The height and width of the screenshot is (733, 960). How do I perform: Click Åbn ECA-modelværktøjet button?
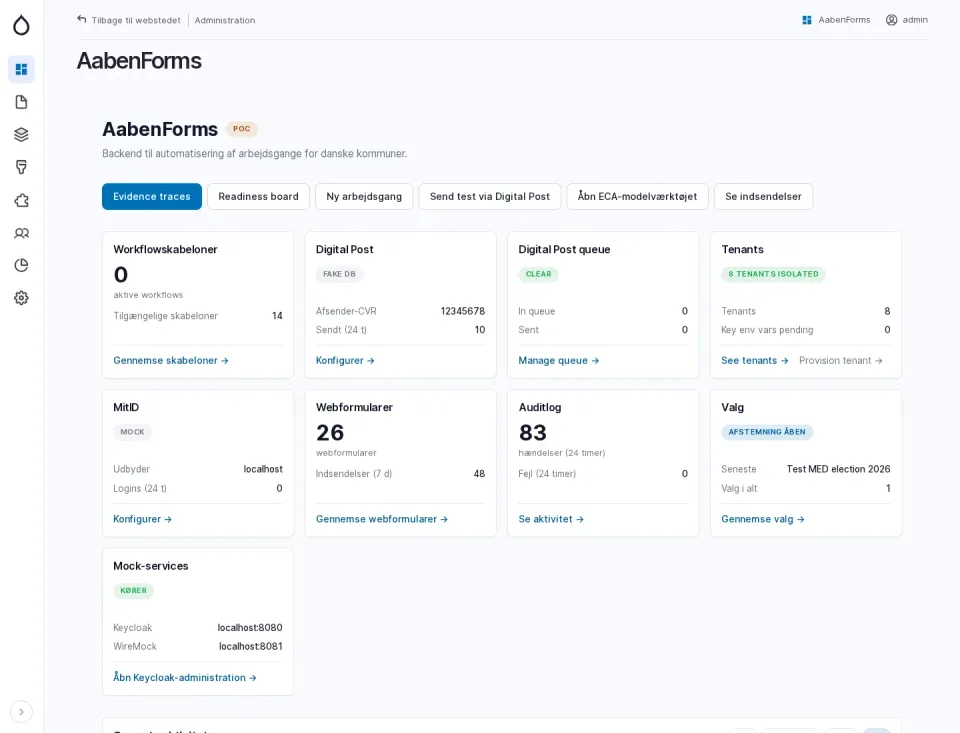(x=637, y=197)
